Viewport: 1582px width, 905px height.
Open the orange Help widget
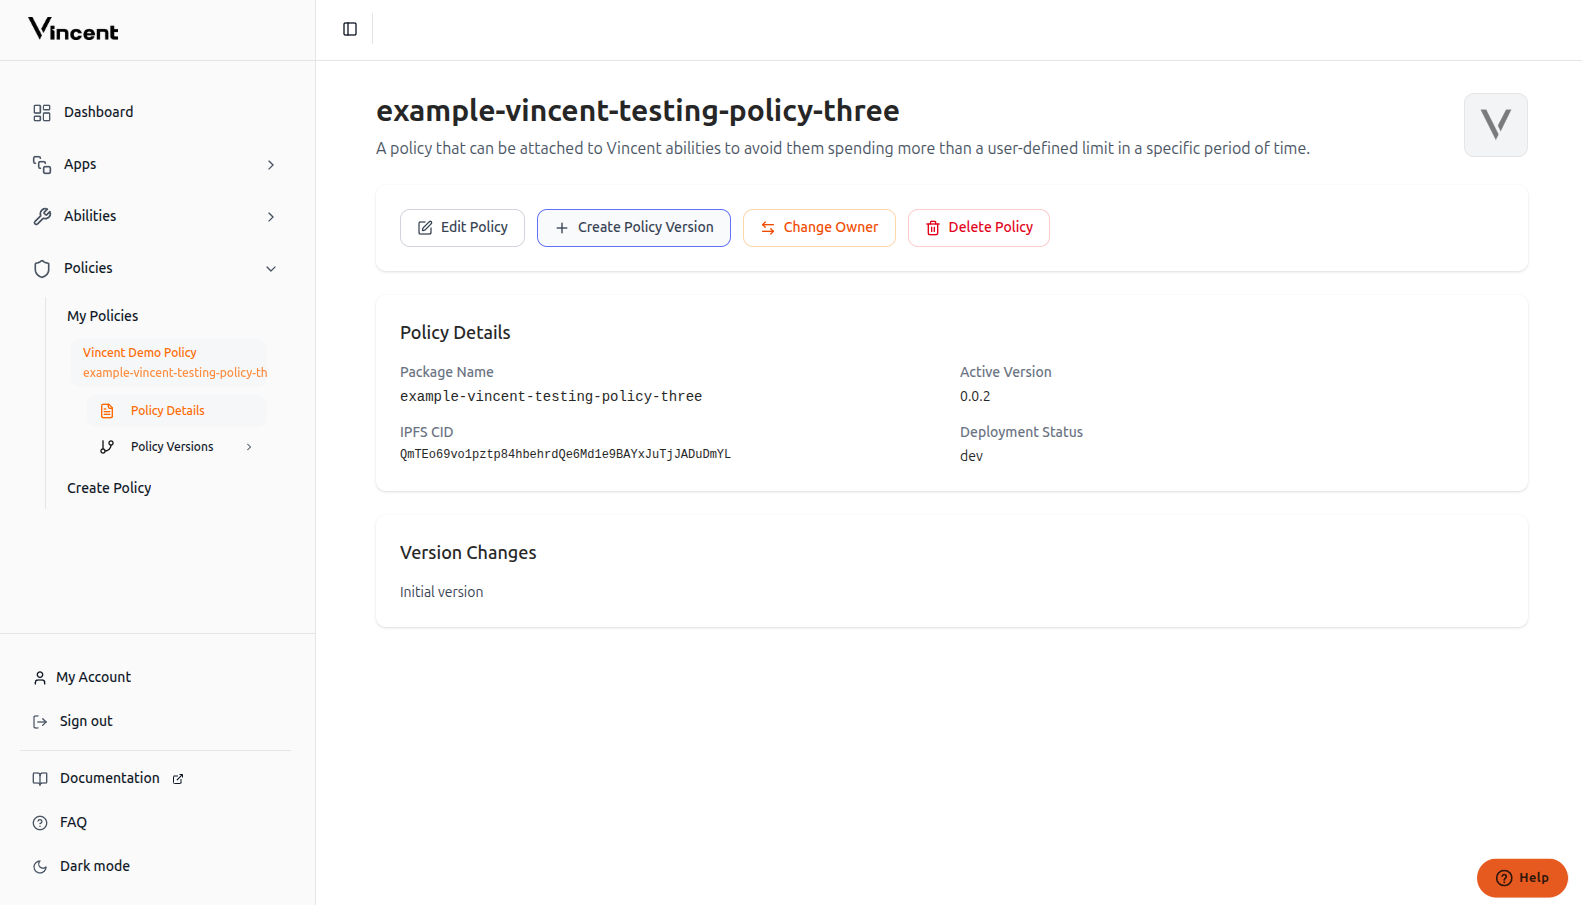coord(1522,878)
